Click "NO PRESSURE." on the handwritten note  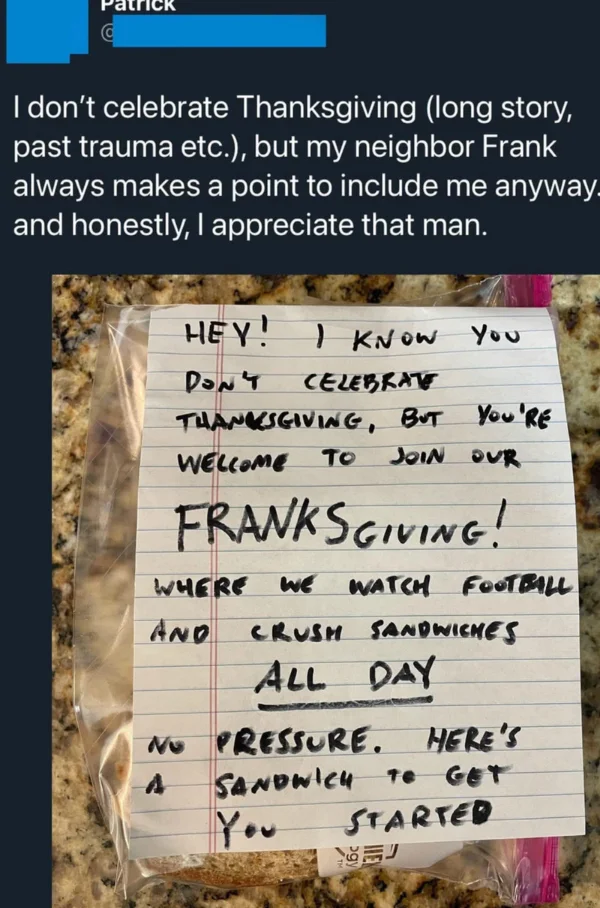point(270,747)
